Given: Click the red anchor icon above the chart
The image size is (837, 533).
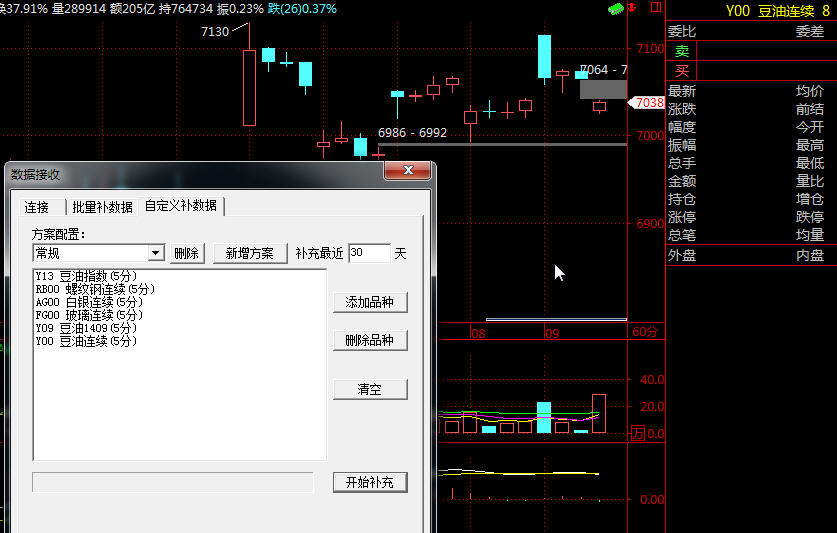Looking at the screenshot, I should 632,7.
